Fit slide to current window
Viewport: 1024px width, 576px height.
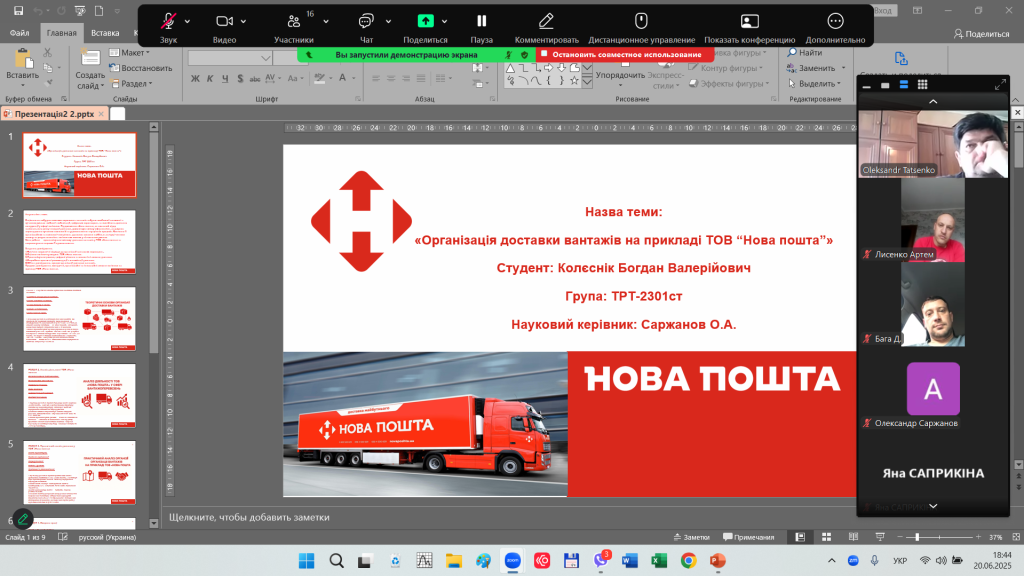[1016, 537]
